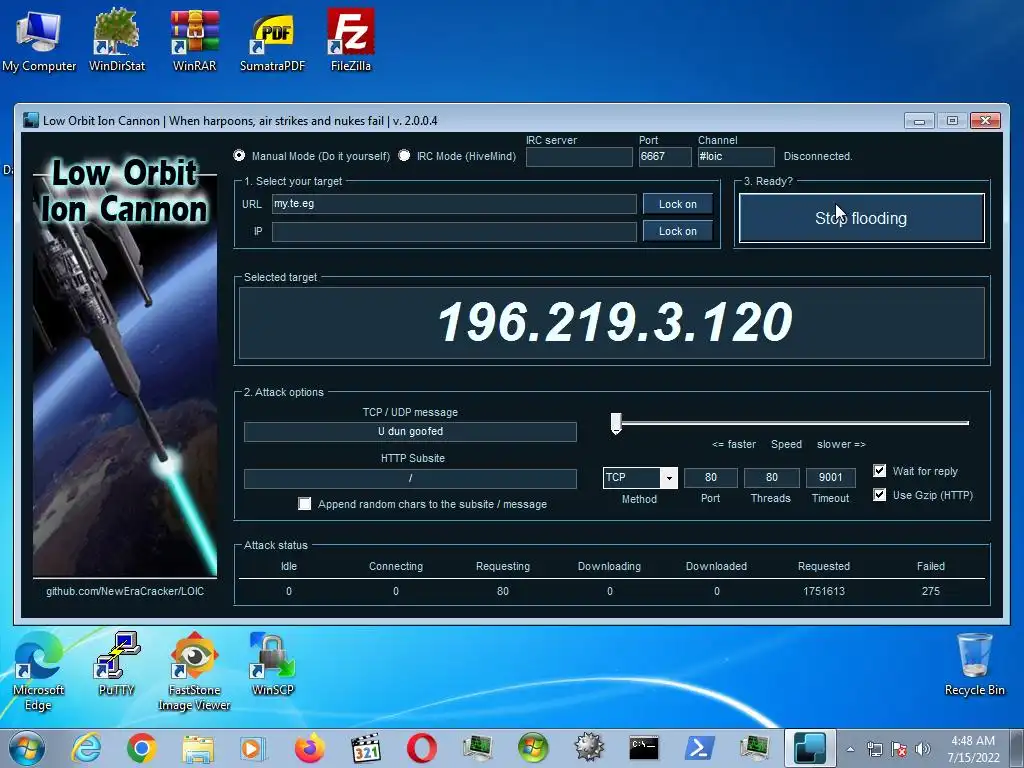Open PowerShell from taskbar
This screenshot has height=768, width=1024.
[x=699, y=748]
